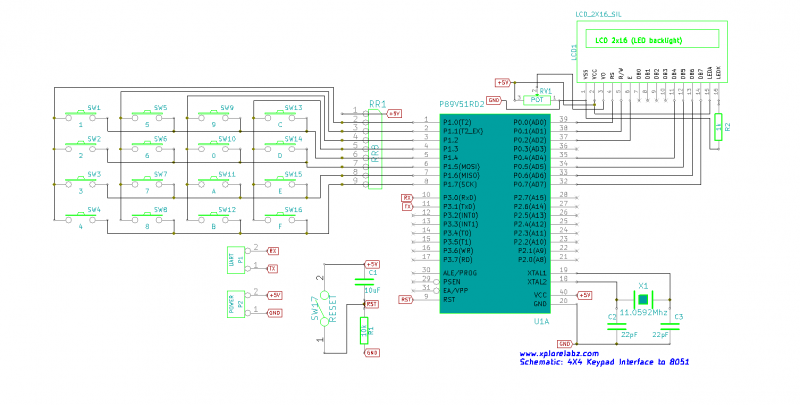
Task: Click the RR1 resistor network component
Action: [x=374, y=148]
